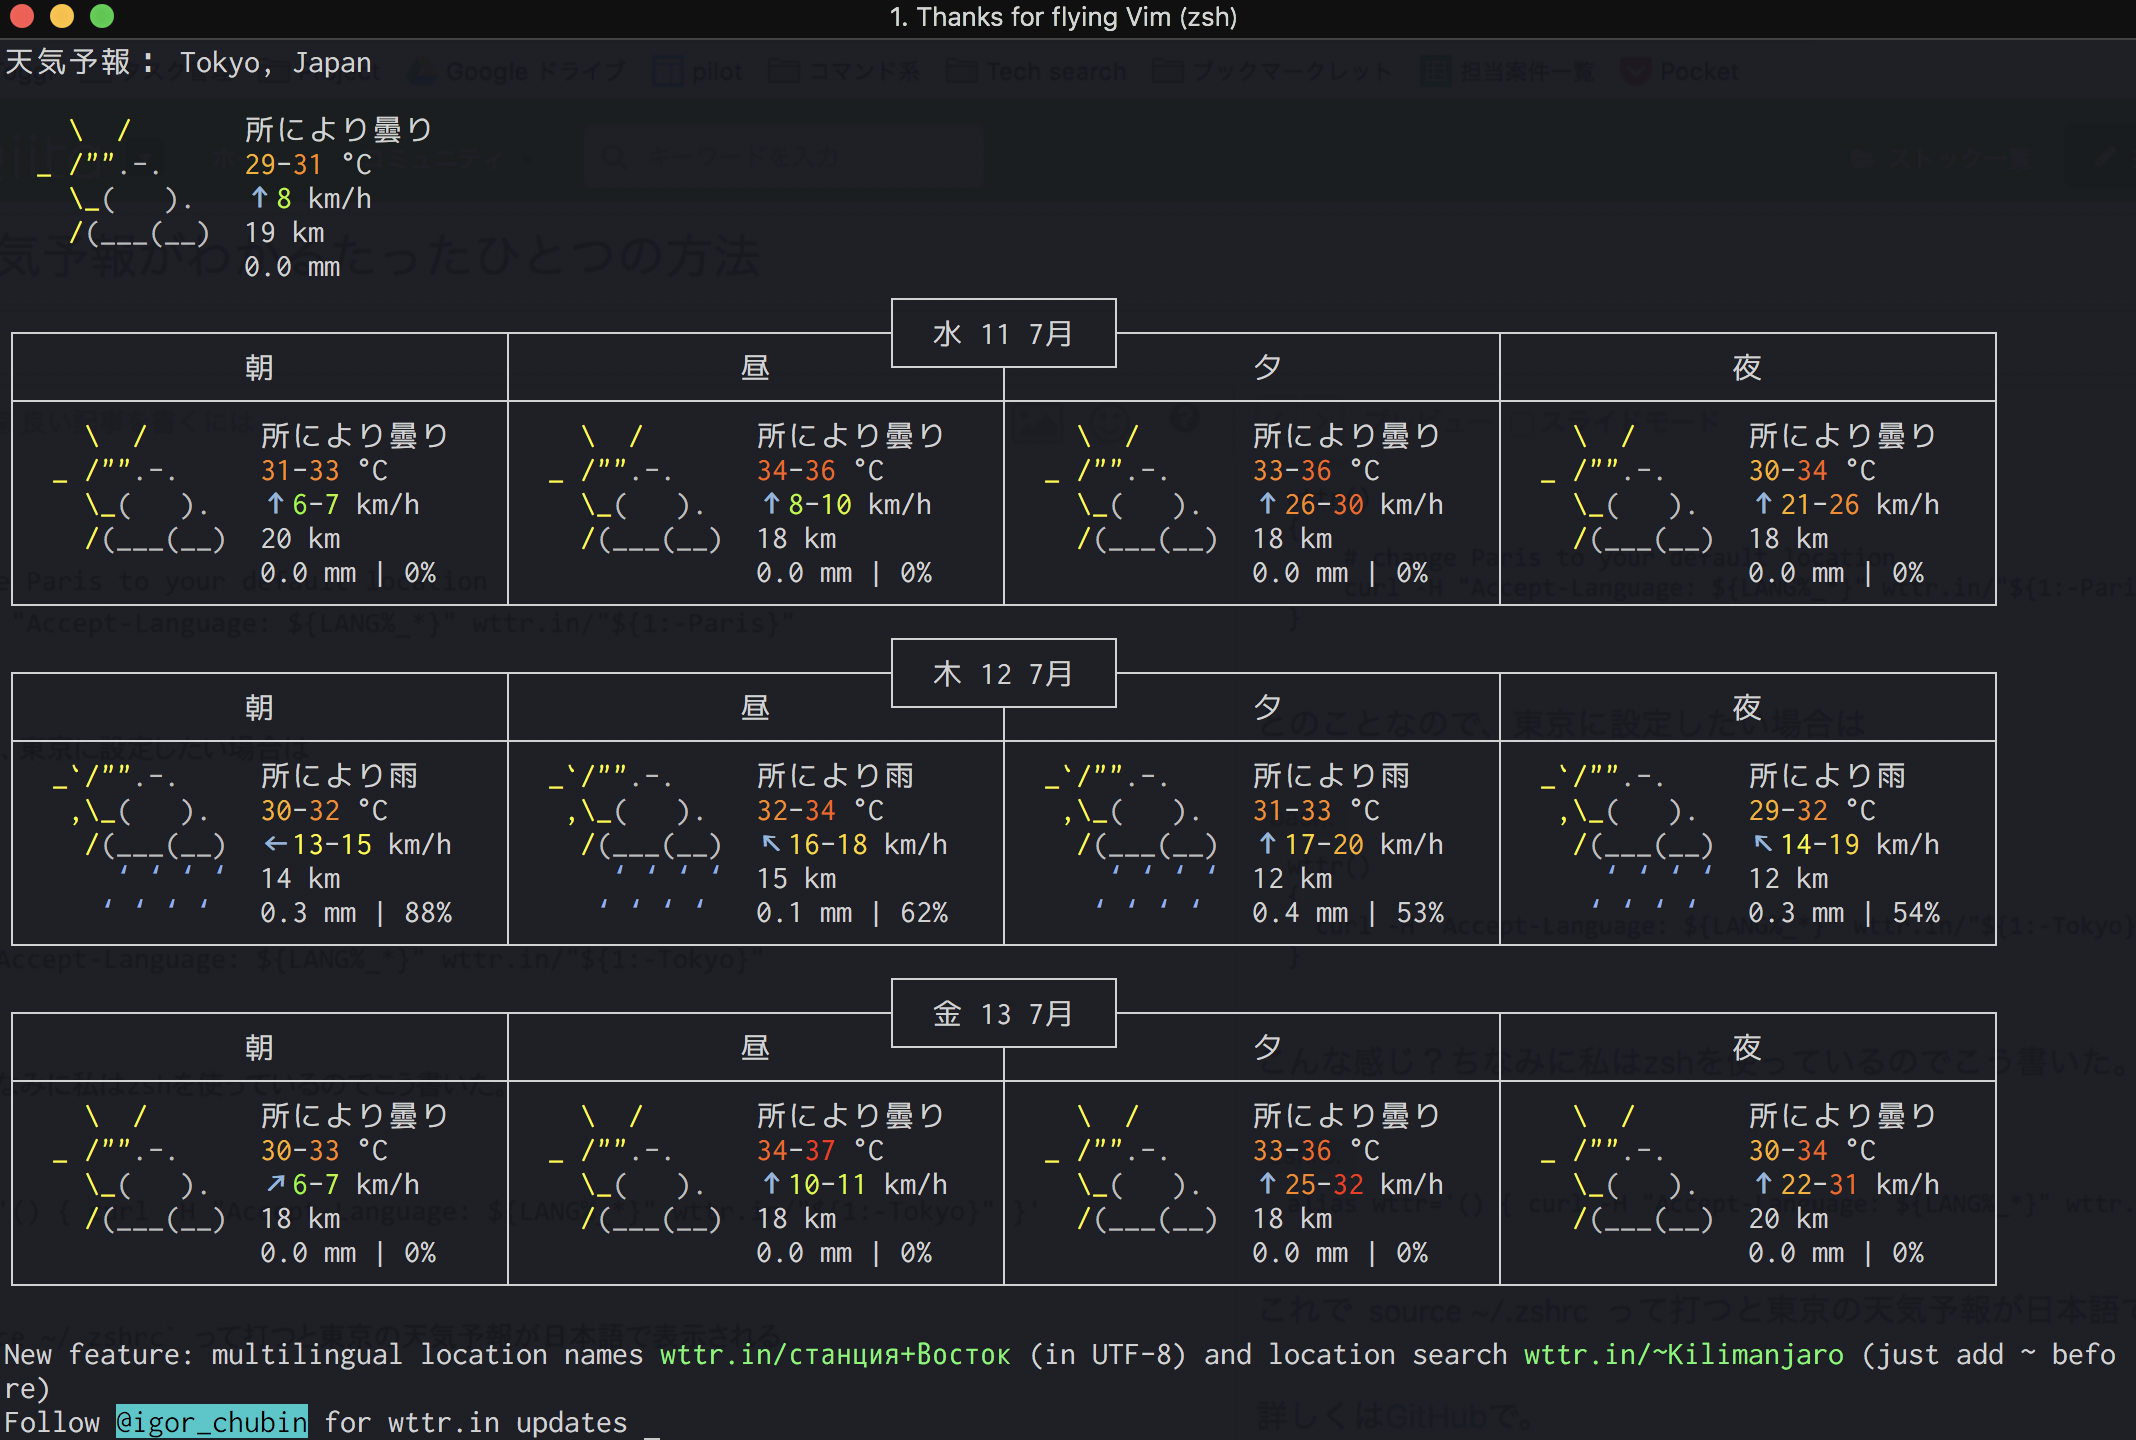Click the wind value "13-15 km/h"
The image size is (2136, 1440).
[372, 844]
